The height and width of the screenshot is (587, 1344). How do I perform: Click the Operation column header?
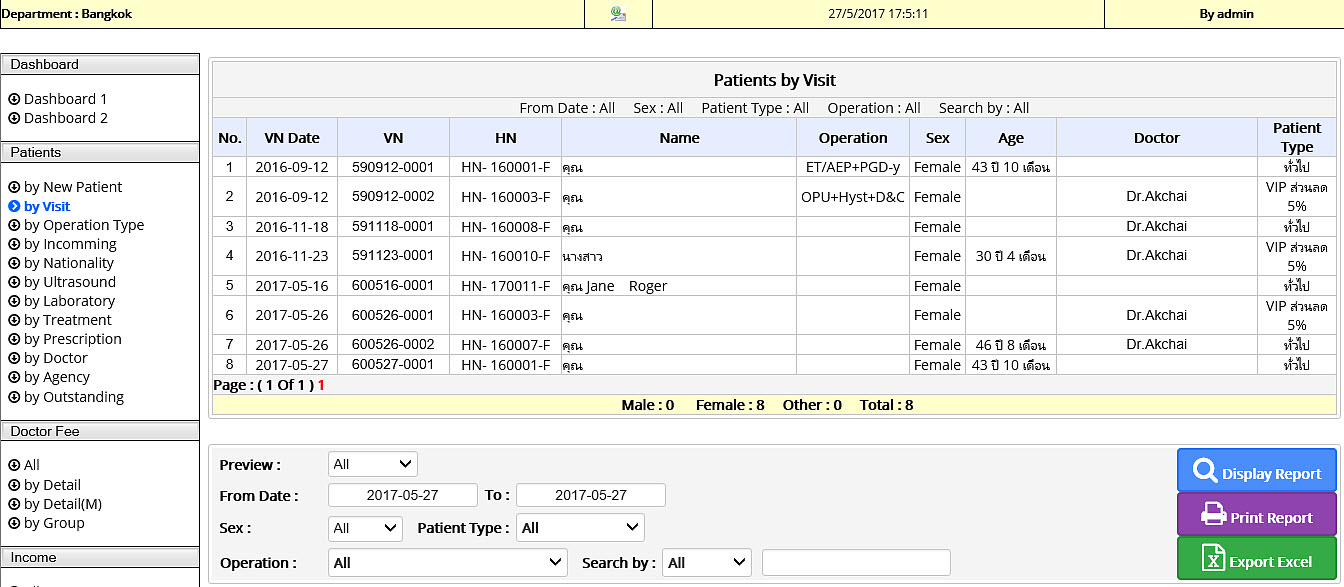853,138
